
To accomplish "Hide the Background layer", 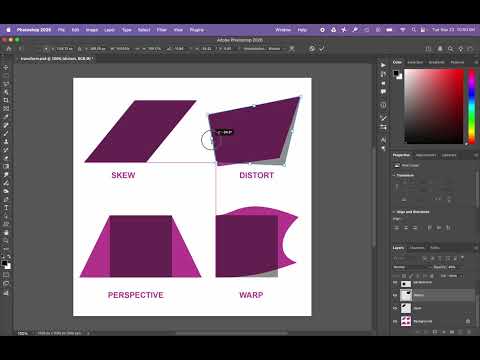I will (395, 321).
